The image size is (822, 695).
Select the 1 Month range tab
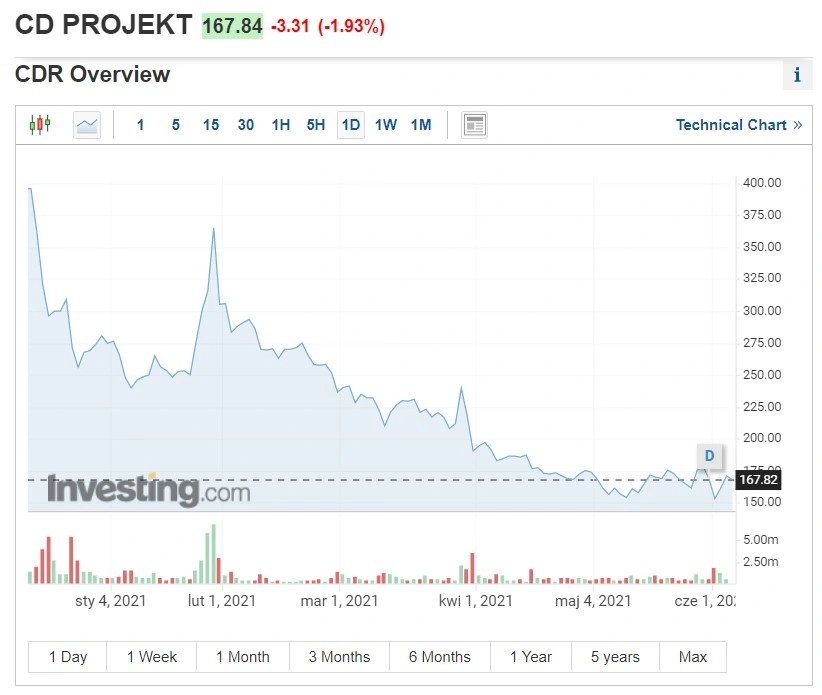pyautogui.click(x=243, y=657)
